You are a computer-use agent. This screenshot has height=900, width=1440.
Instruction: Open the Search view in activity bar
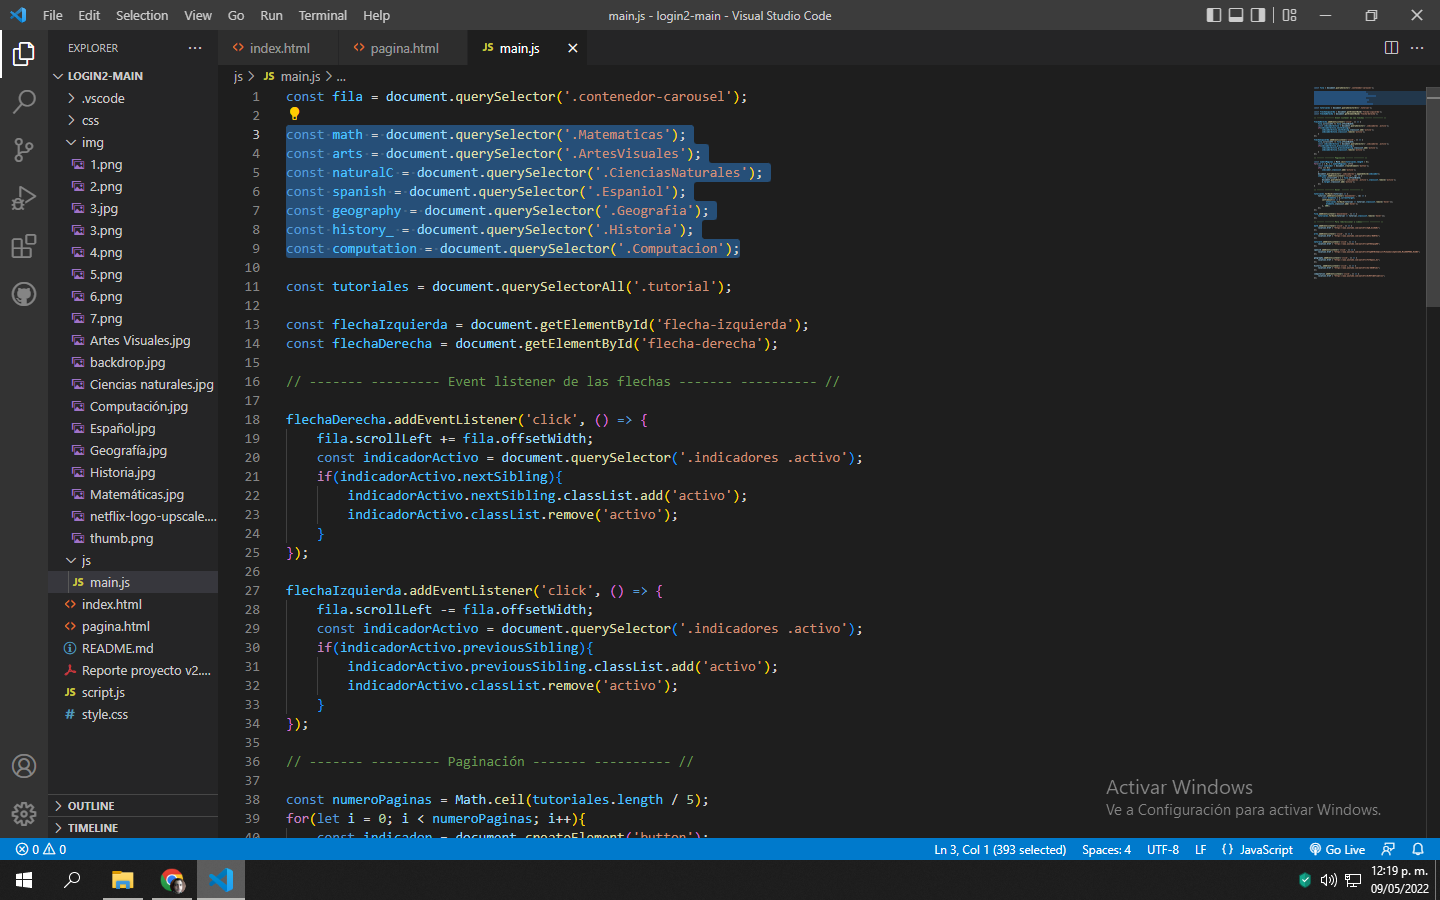(24, 102)
